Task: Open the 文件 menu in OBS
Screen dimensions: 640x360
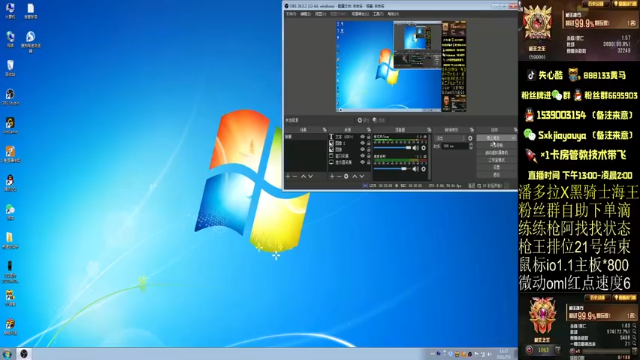Action: [x=291, y=14]
